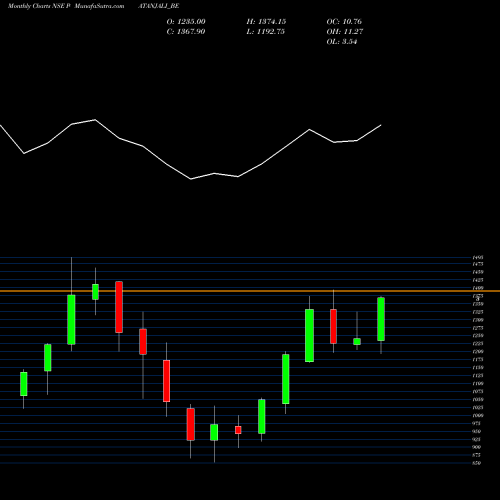This screenshot has height=500, width=500.
Task: Click the 1000 price axis label
Action: point(478,415)
